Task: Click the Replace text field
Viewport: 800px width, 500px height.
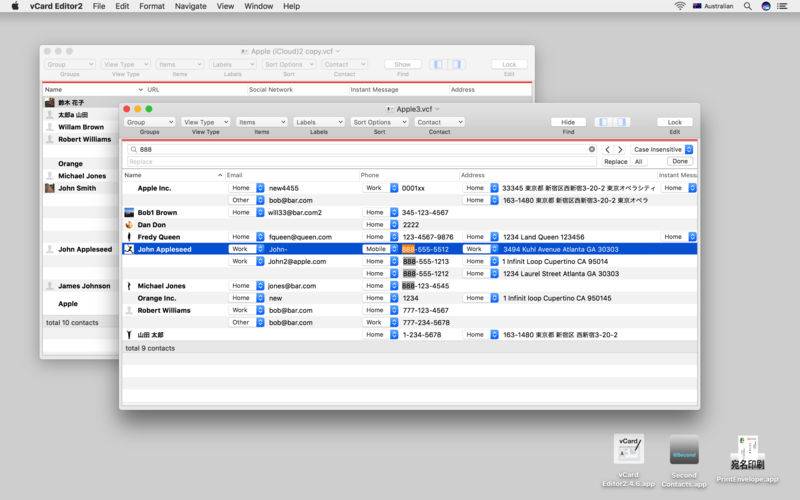Action: pyautogui.click(x=362, y=162)
